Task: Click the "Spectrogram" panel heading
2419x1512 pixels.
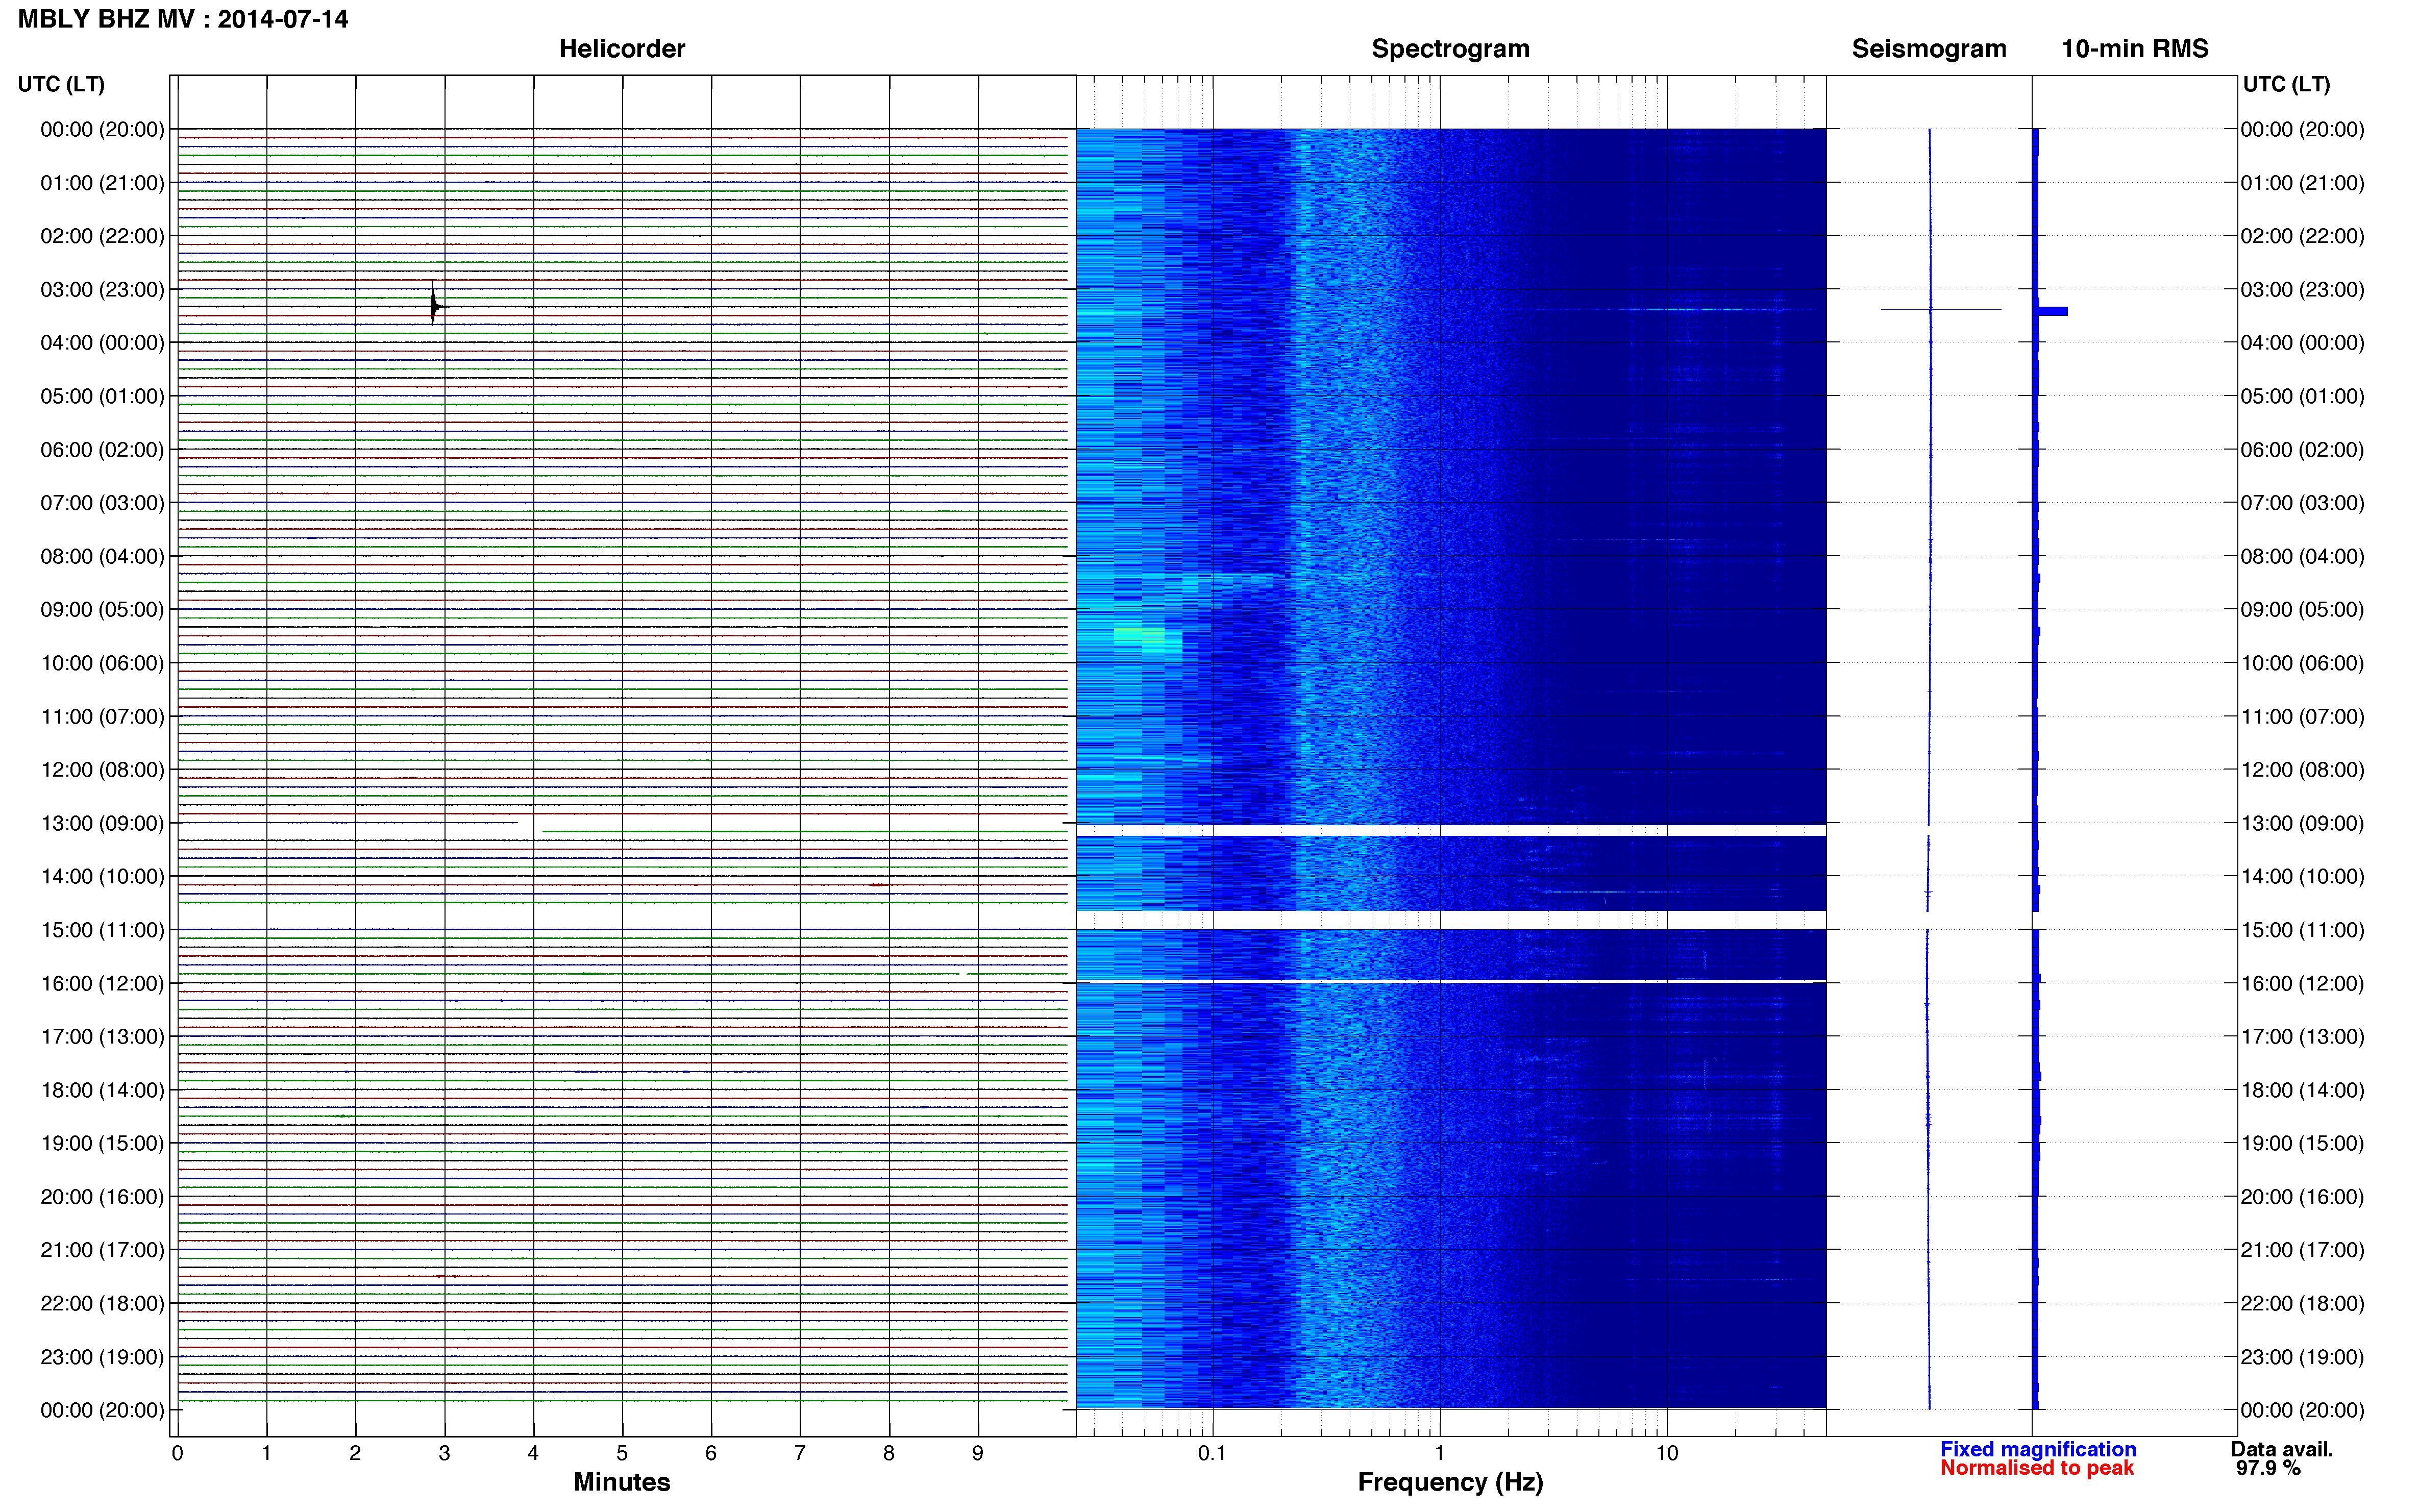Action: coord(1450,49)
